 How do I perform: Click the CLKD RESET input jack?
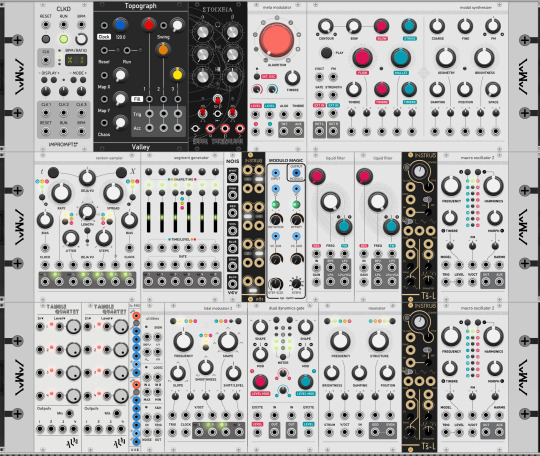click(45, 25)
